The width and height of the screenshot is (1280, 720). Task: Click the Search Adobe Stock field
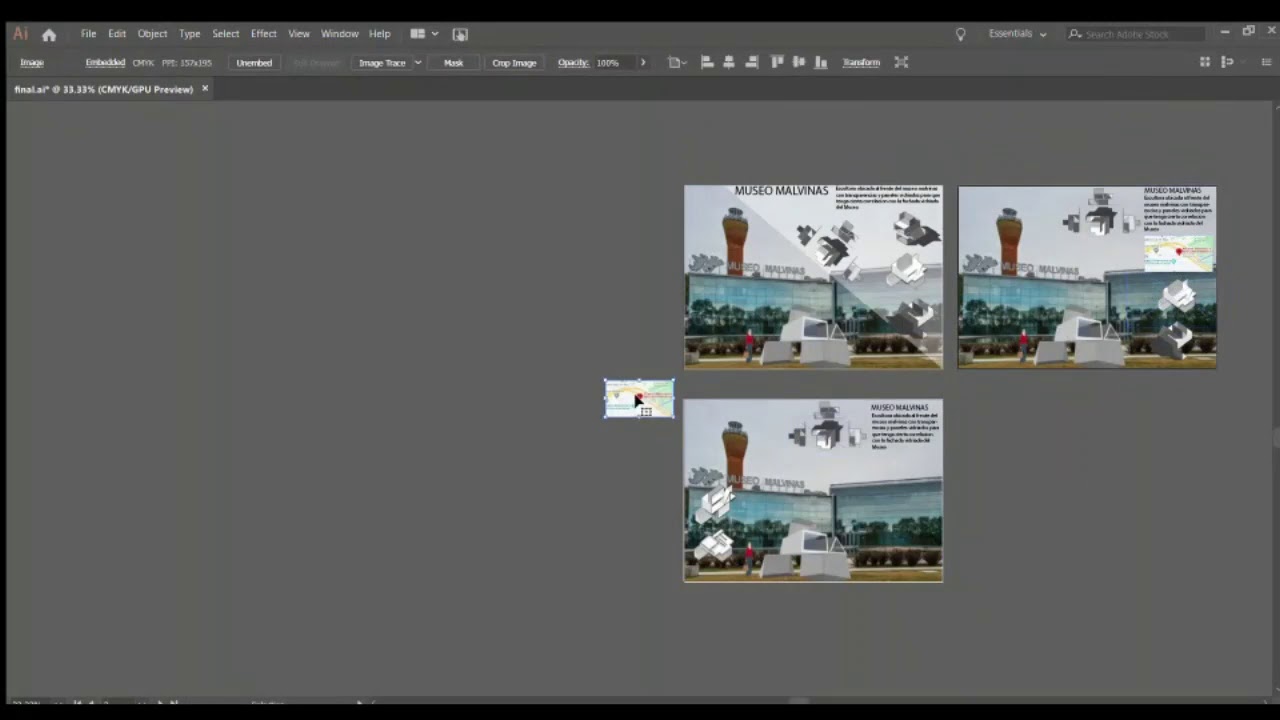click(1135, 34)
